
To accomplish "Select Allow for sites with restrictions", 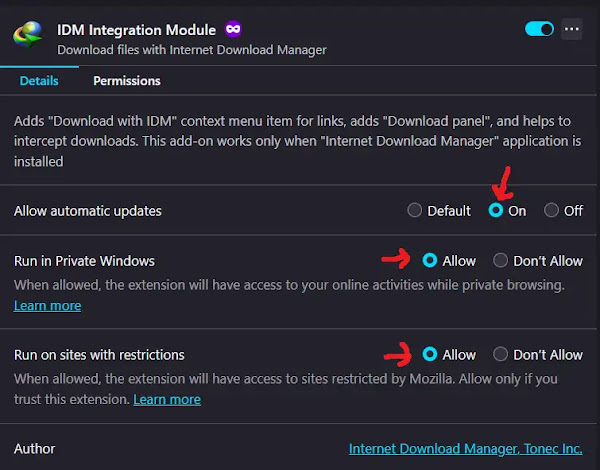I will point(430,354).
